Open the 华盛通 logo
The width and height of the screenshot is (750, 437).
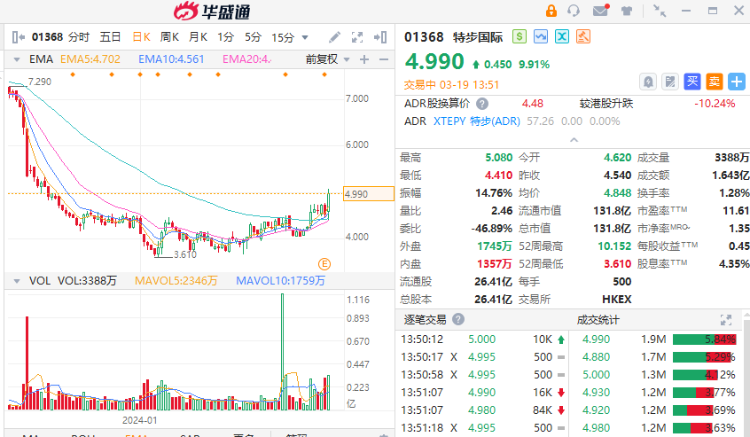pos(212,11)
